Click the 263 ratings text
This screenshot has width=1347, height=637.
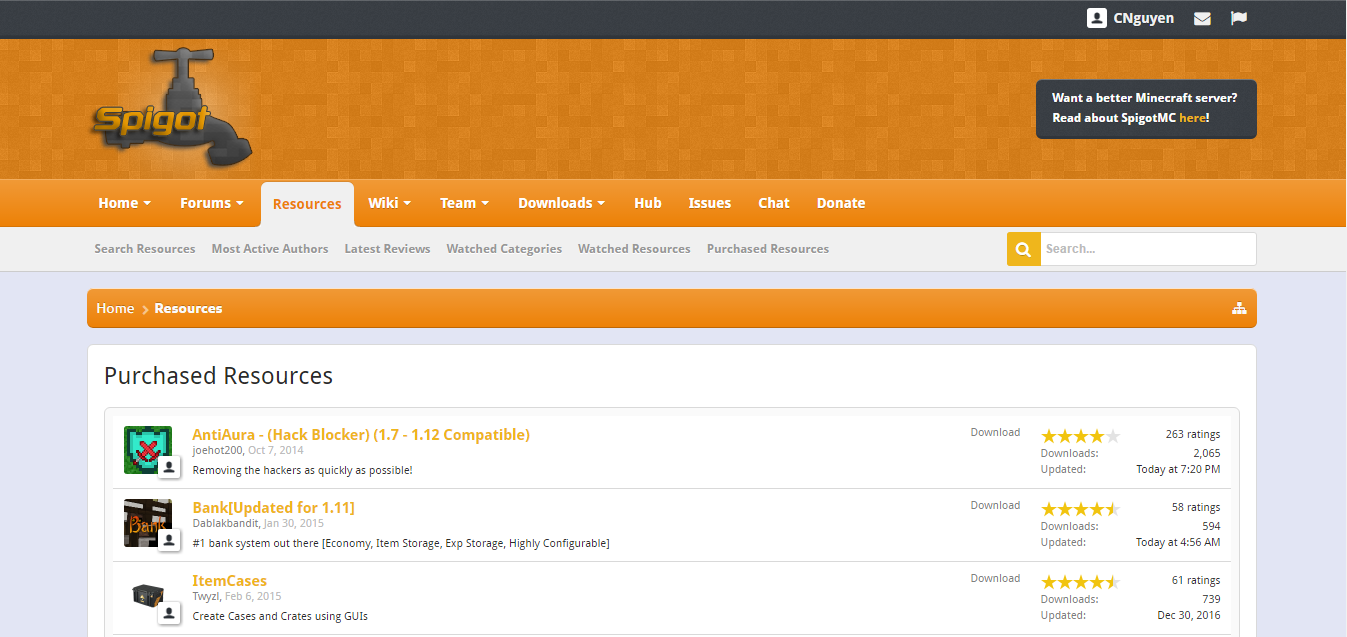pyautogui.click(x=1193, y=434)
